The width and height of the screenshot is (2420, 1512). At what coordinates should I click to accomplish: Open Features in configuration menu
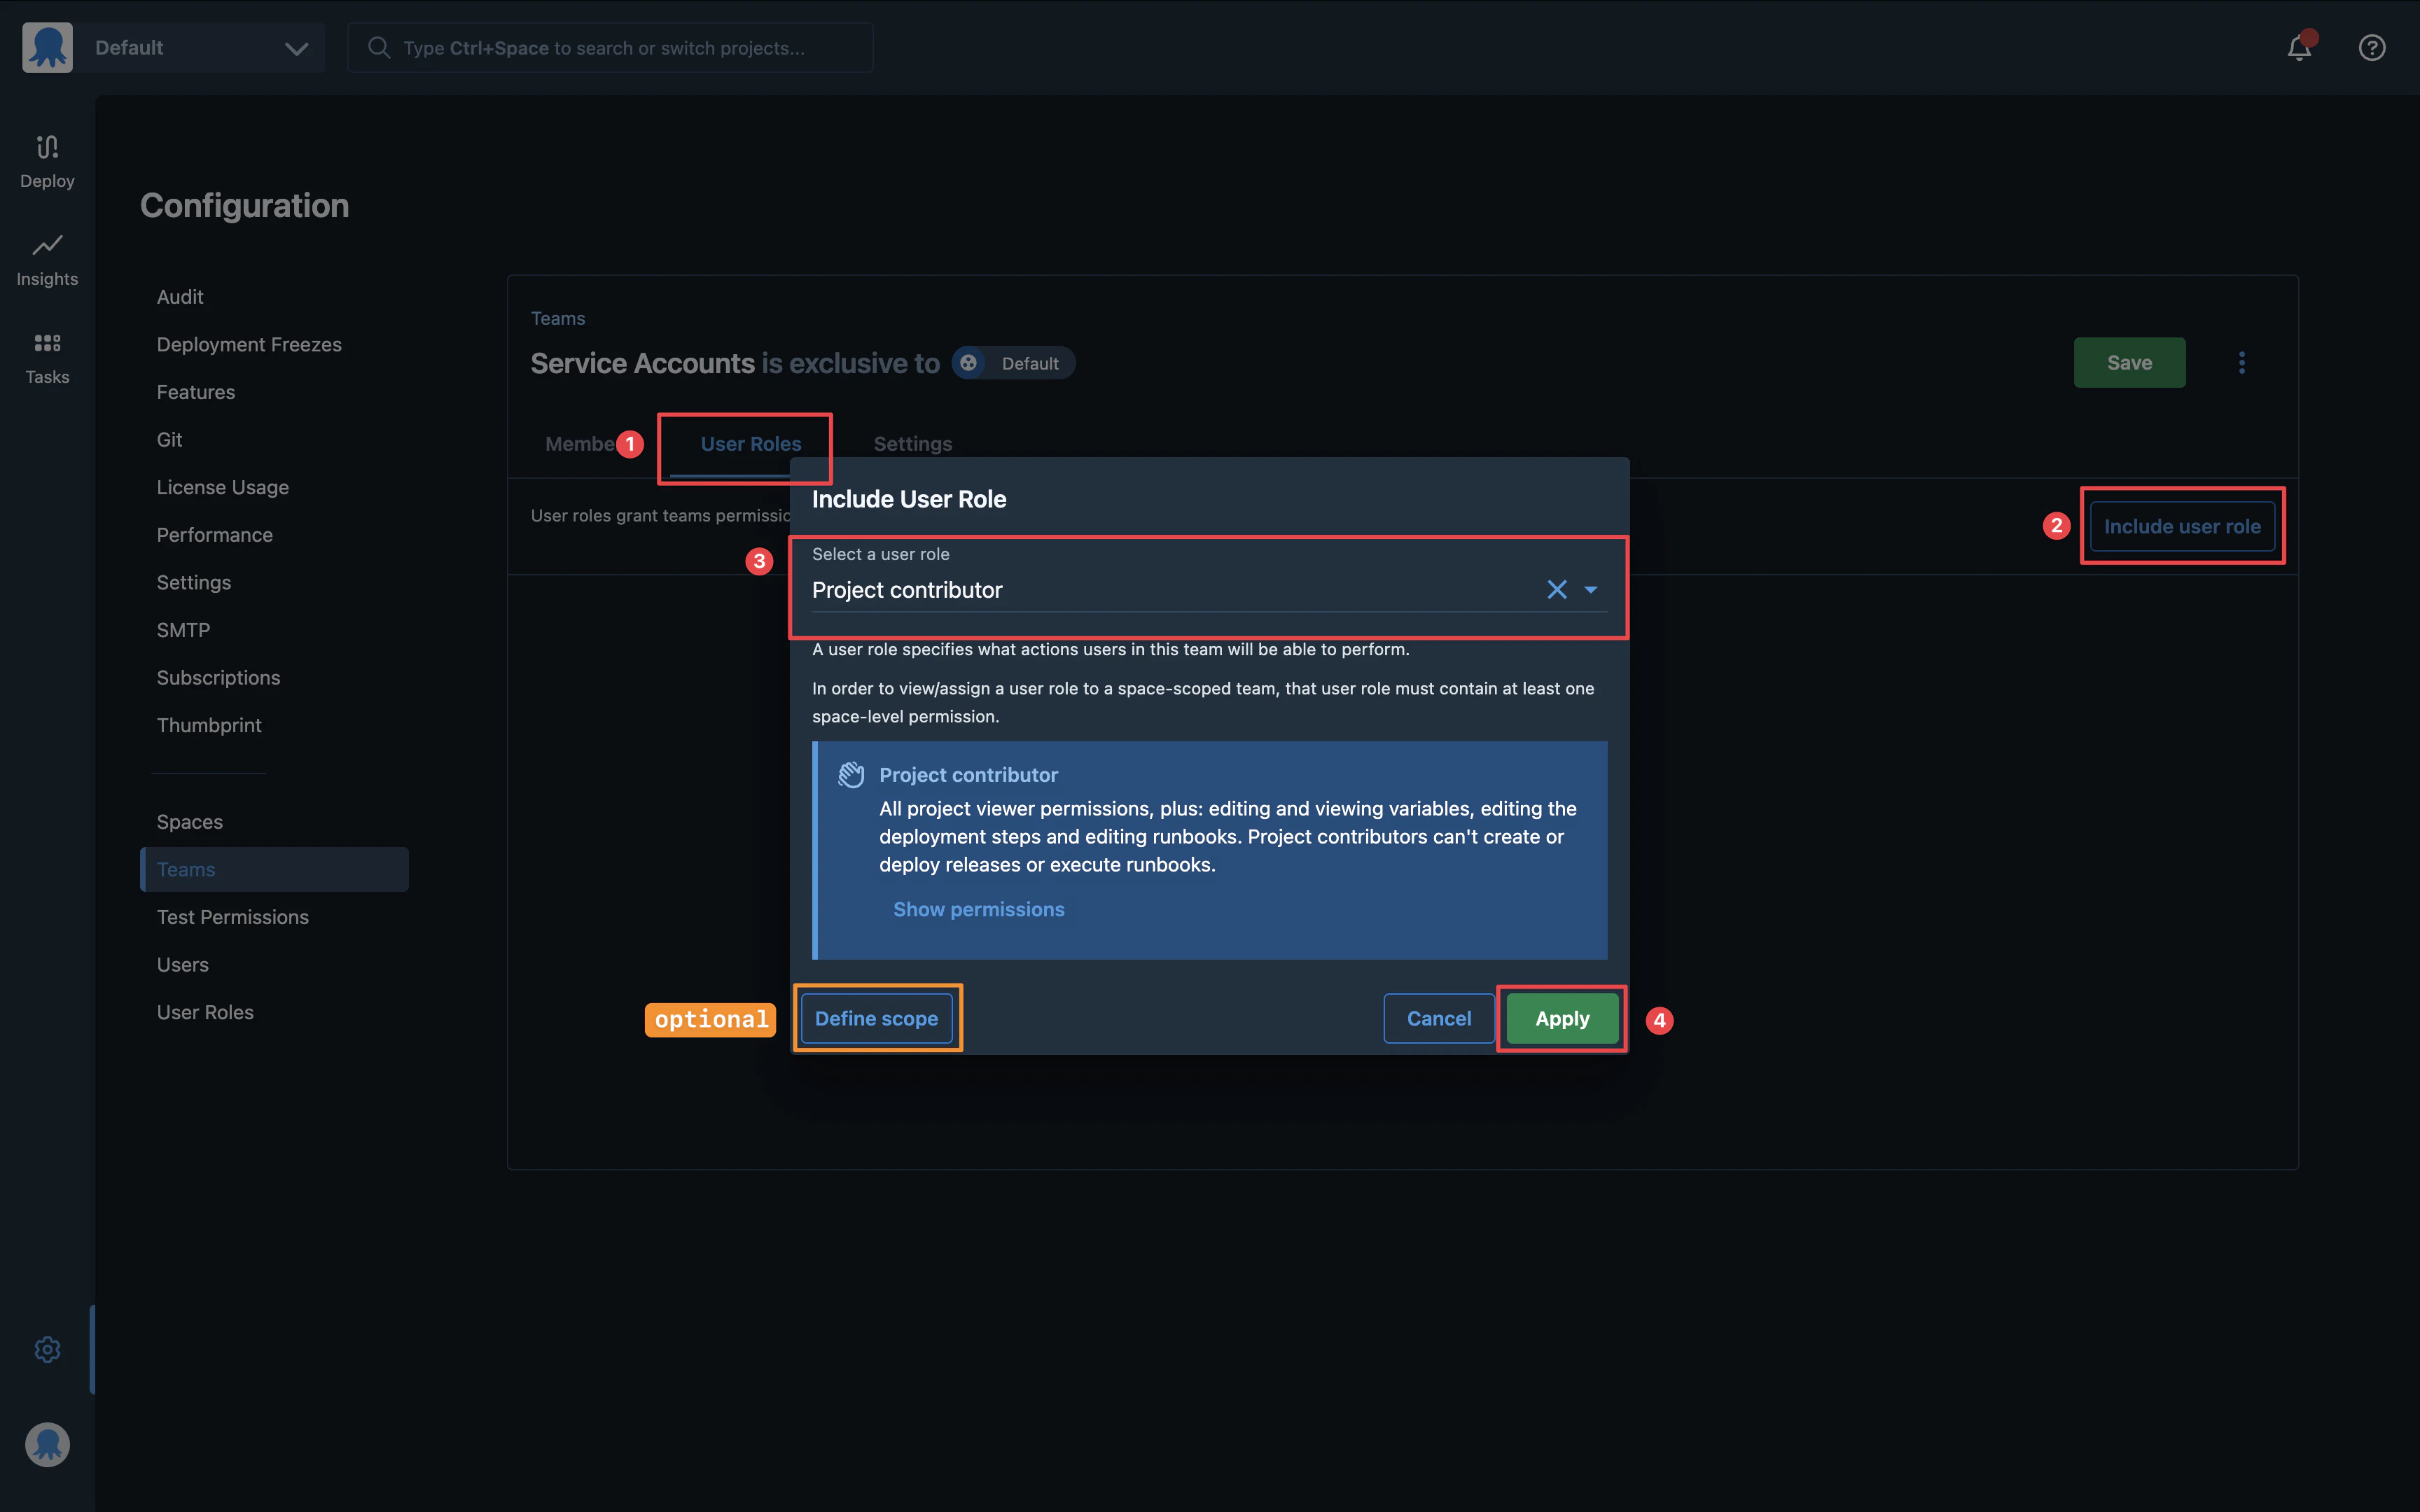196,392
